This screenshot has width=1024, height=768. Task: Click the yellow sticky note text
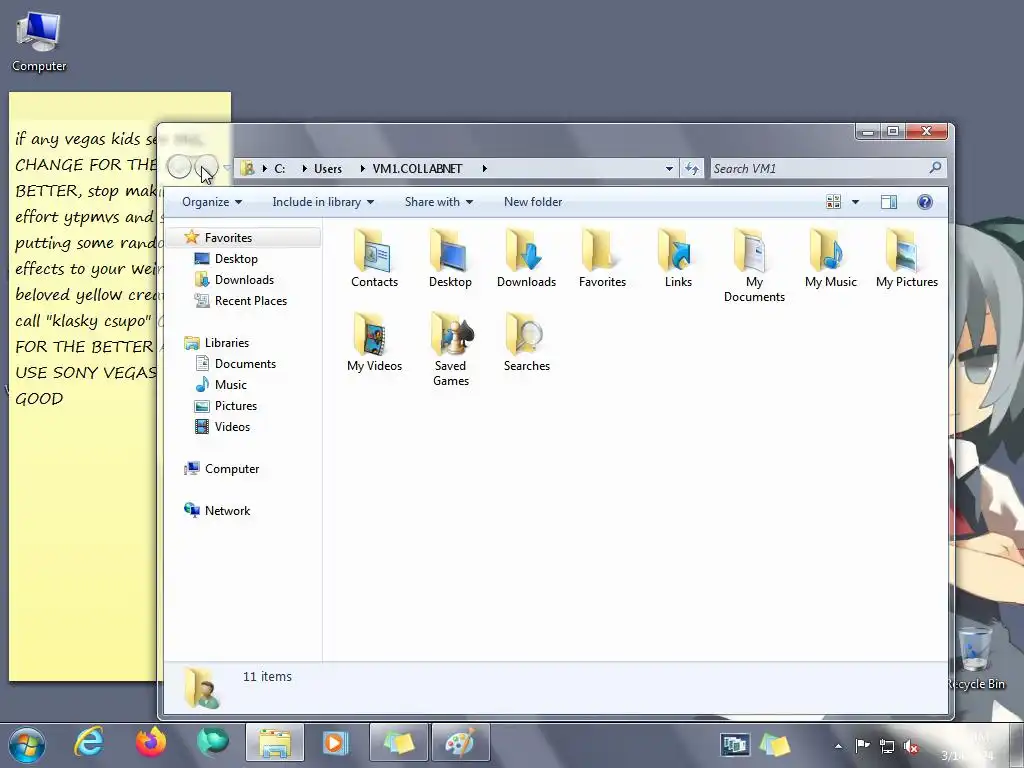pos(85,268)
